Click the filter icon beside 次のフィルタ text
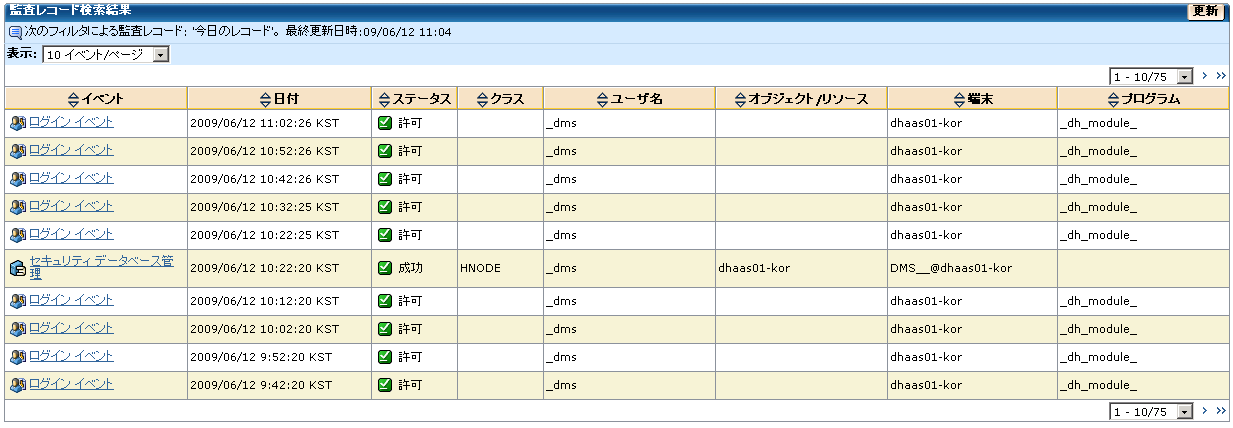Viewport: 1233px width, 428px height. pos(15,32)
